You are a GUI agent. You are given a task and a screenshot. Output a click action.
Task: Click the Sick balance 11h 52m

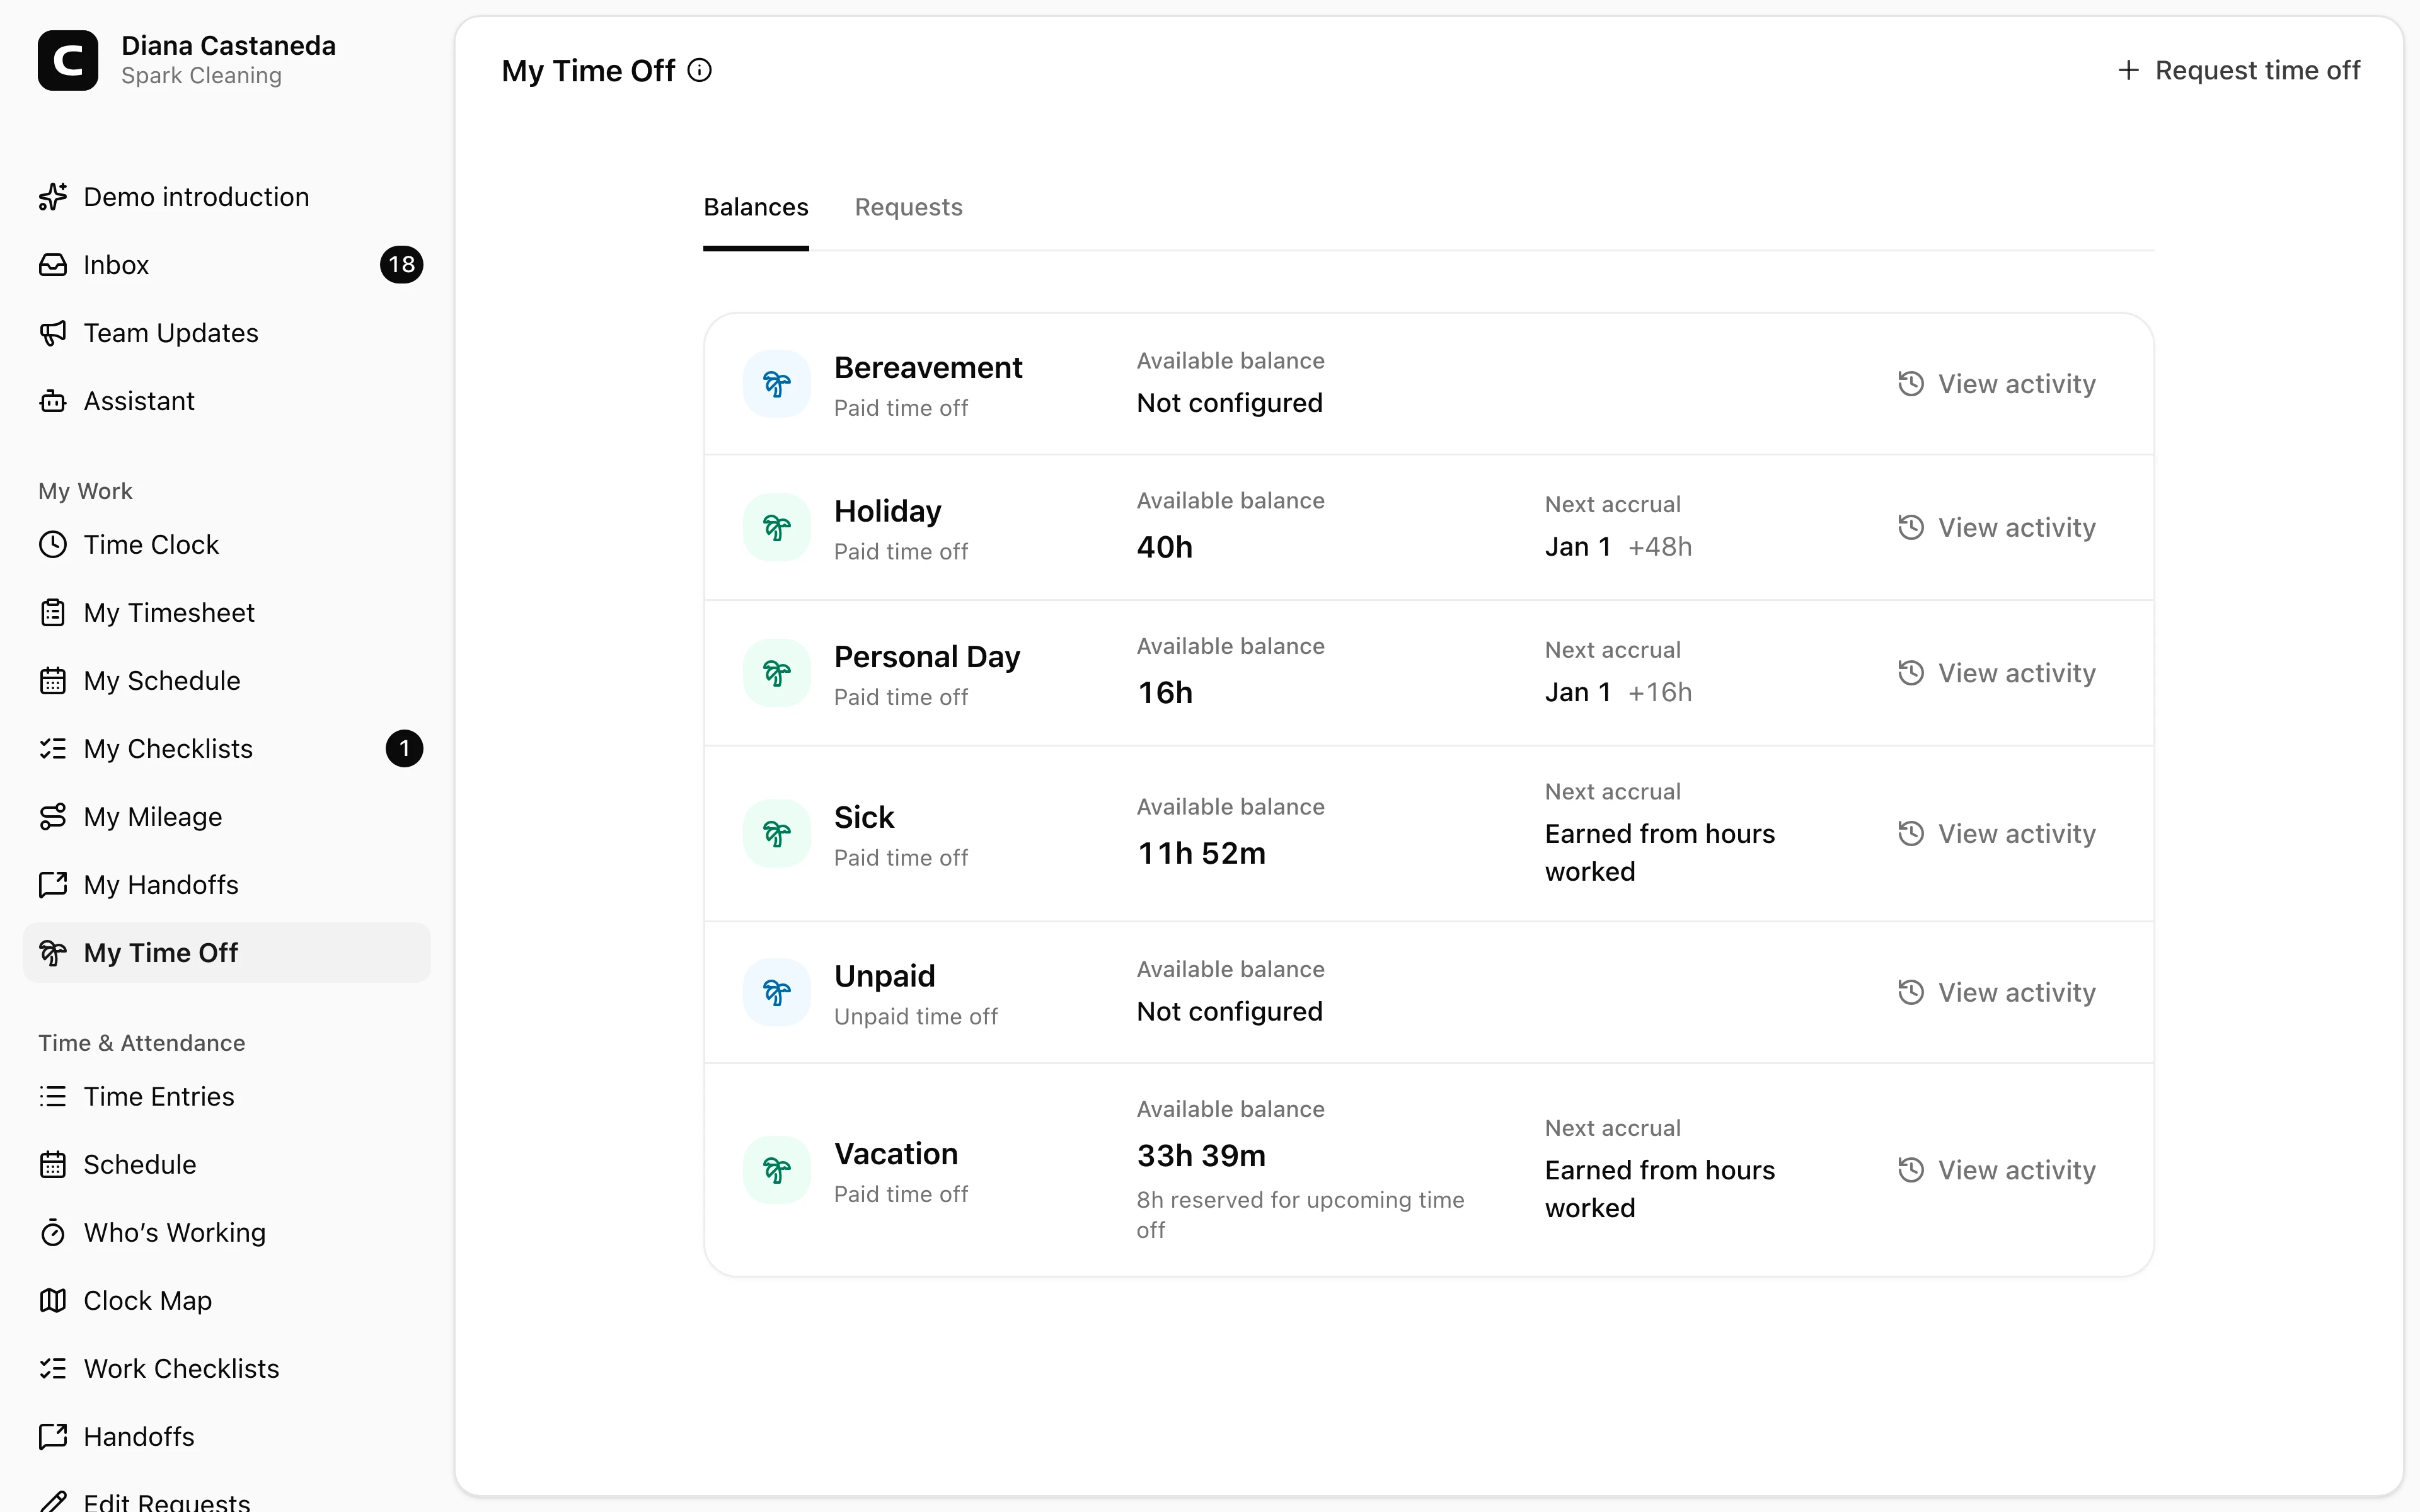coord(1201,853)
